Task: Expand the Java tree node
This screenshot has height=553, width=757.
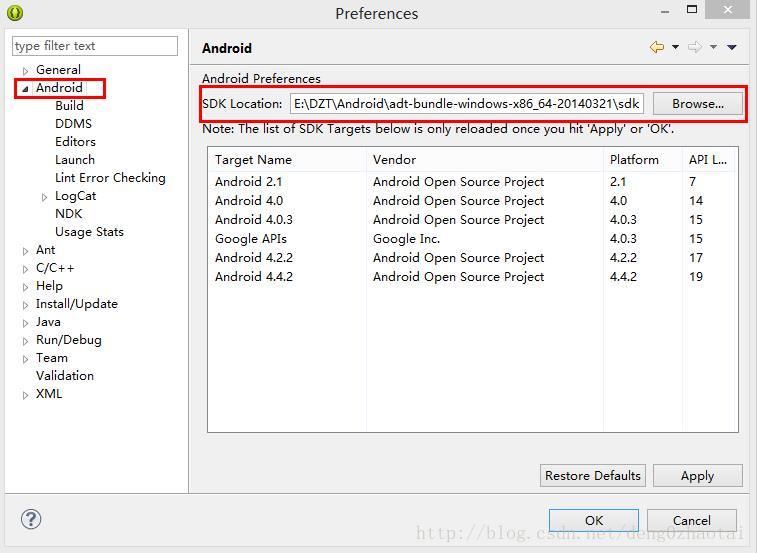Action: click(x=26, y=323)
